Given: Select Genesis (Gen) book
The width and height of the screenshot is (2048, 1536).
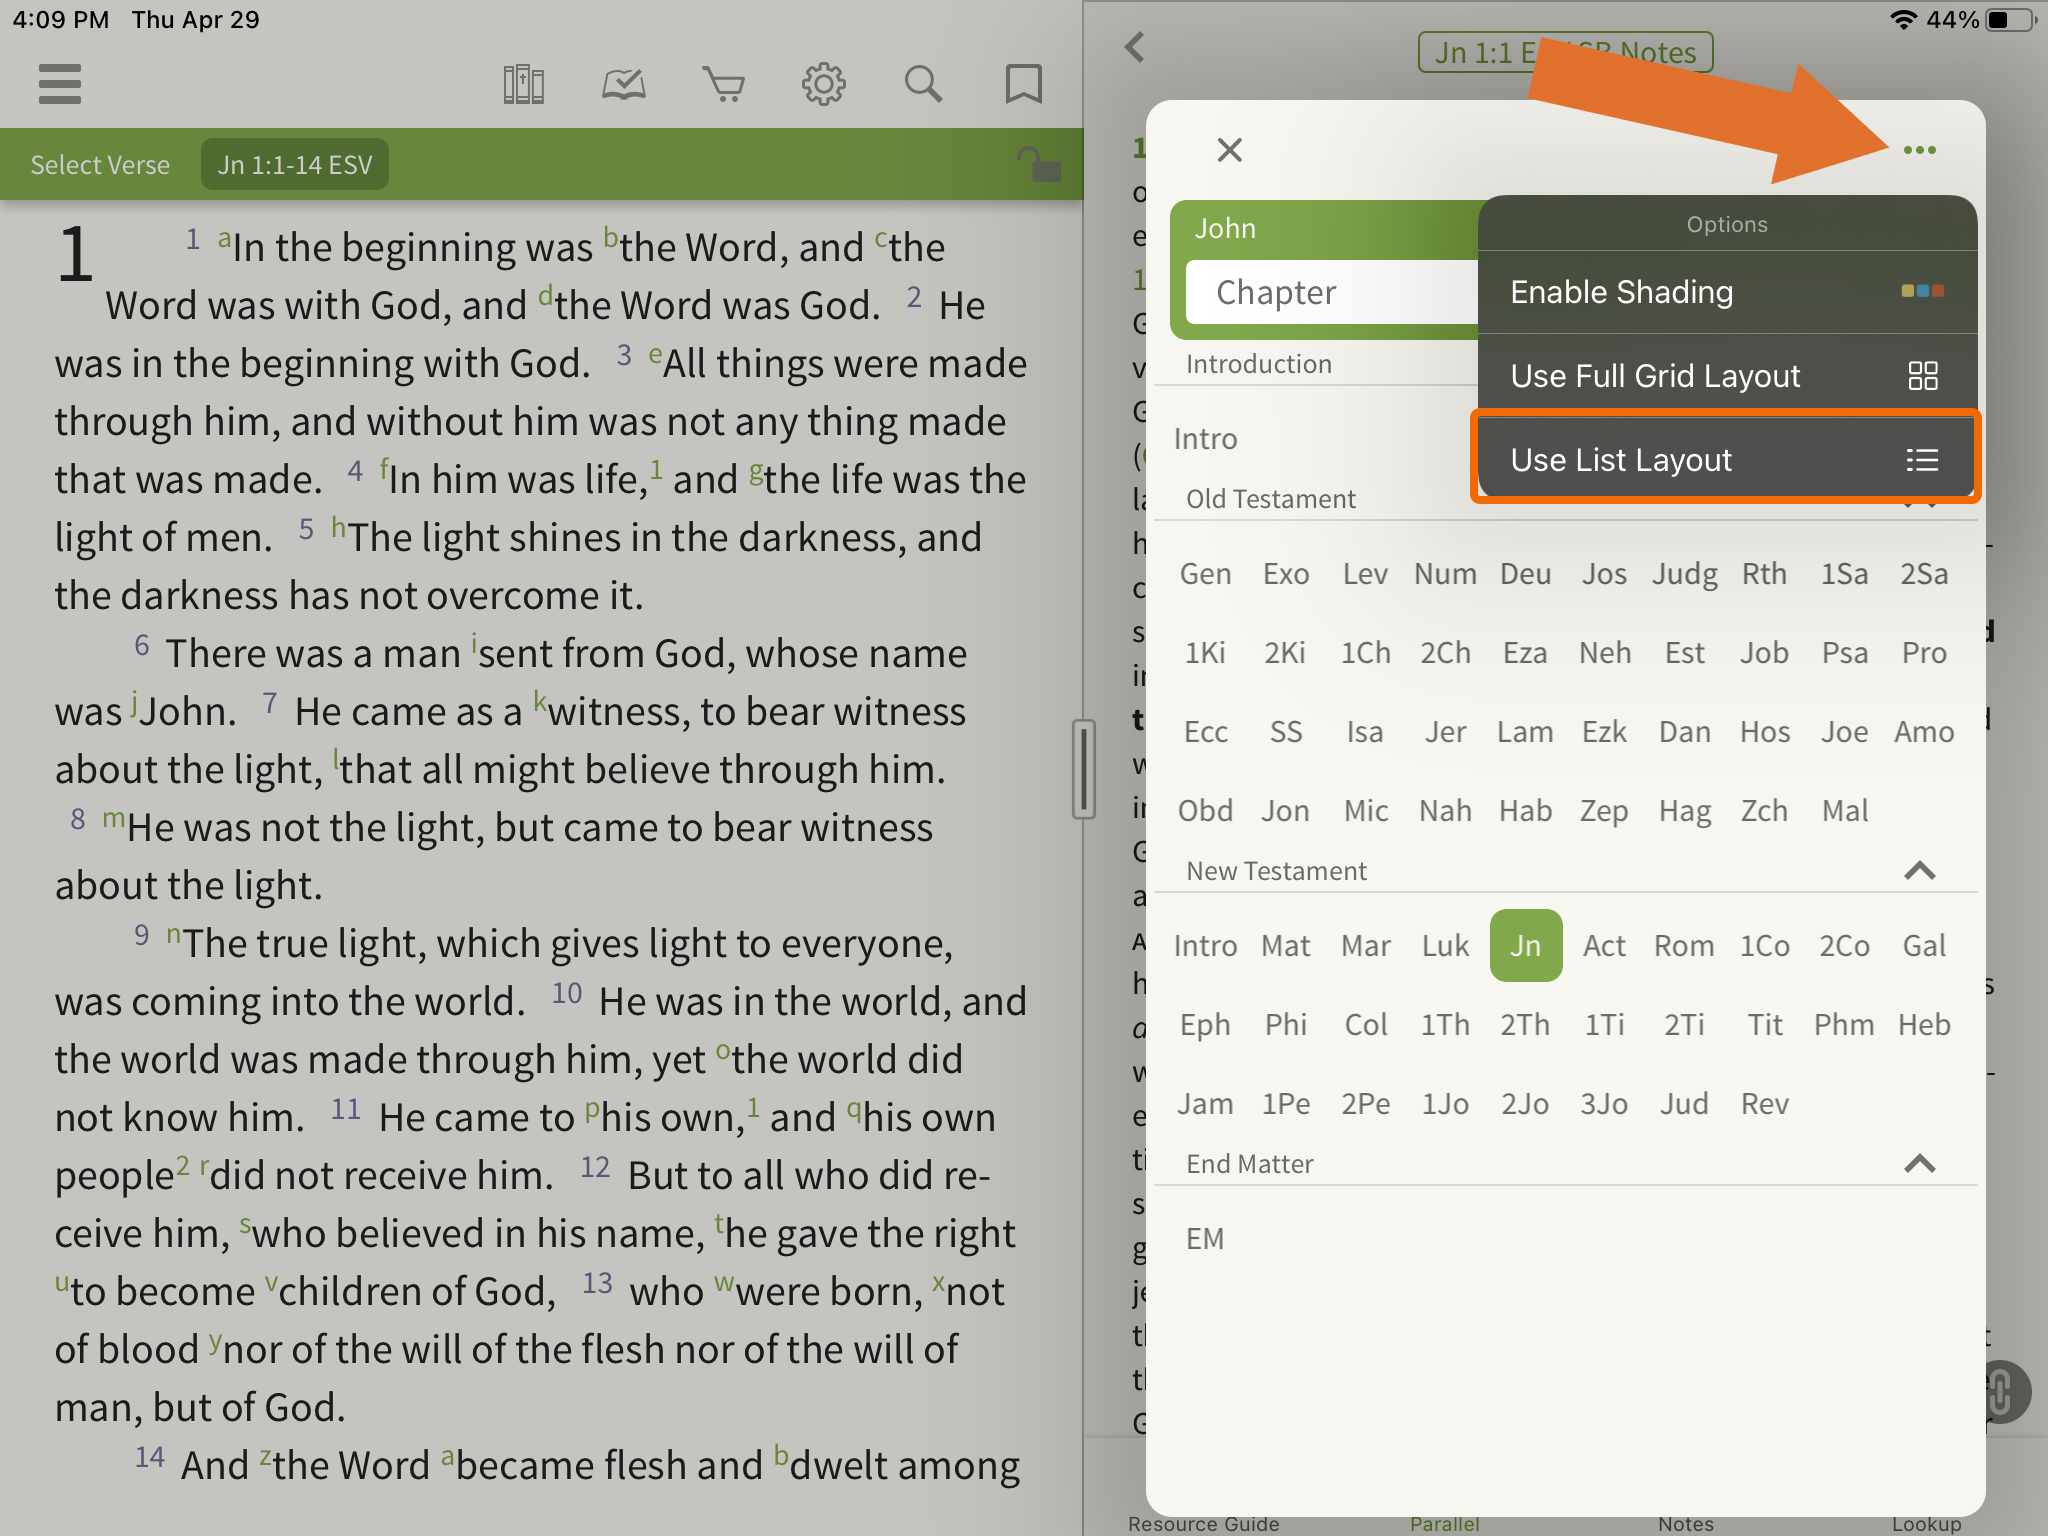Looking at the screenshot, I should coord(1205,574).
